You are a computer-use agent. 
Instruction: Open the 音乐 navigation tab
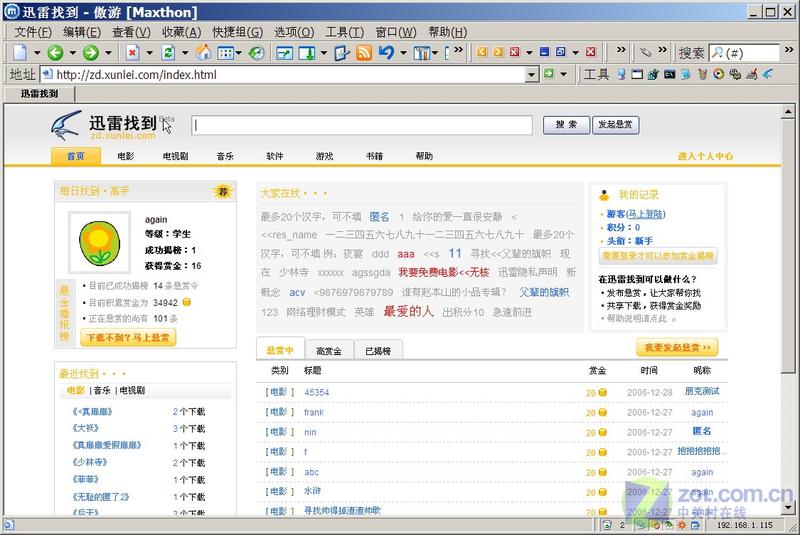click(225, 156)
